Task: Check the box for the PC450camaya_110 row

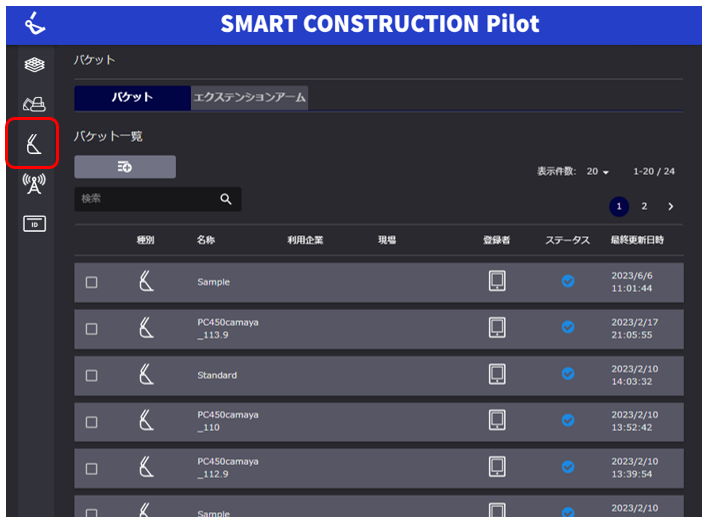Action: [91, 422]
